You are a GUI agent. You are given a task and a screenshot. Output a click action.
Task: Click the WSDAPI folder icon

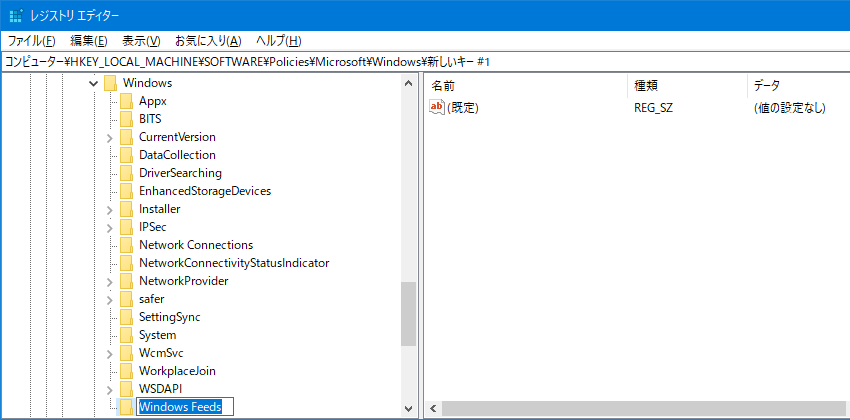tap(126, 389)
